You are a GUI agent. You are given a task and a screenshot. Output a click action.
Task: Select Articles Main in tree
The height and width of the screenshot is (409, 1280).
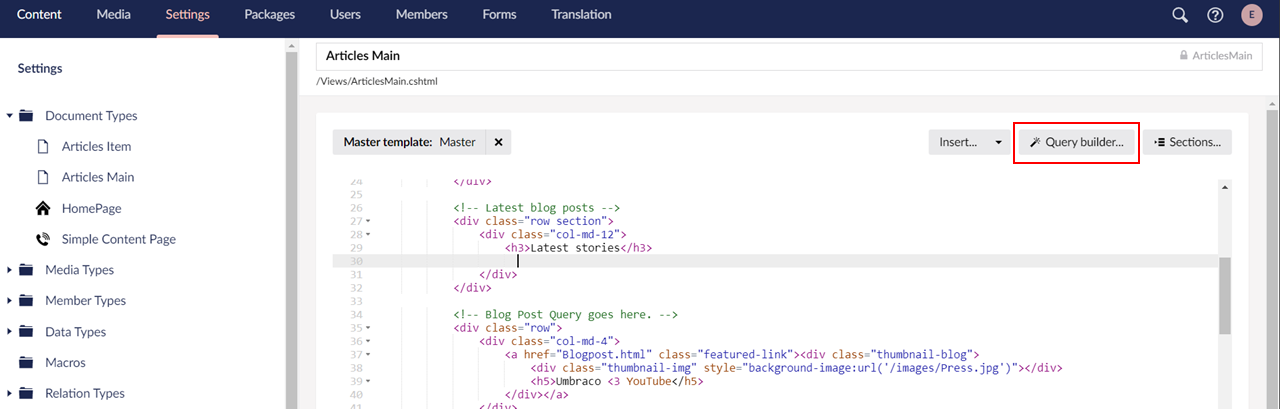[x=98, y=177]
